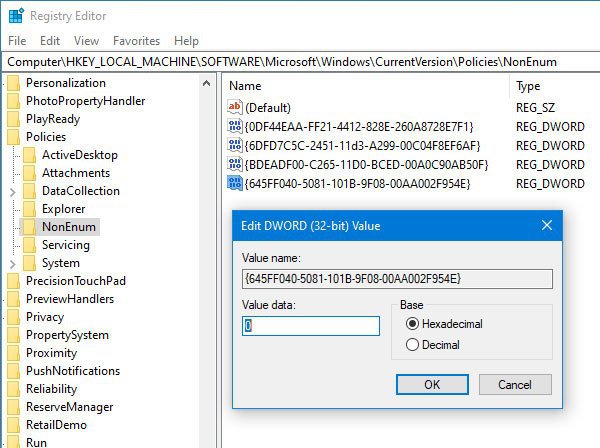Viewport: 600px width, 448px height.
Task: Select the PushNotifications folder icon
Action: [x=14, y=371]
